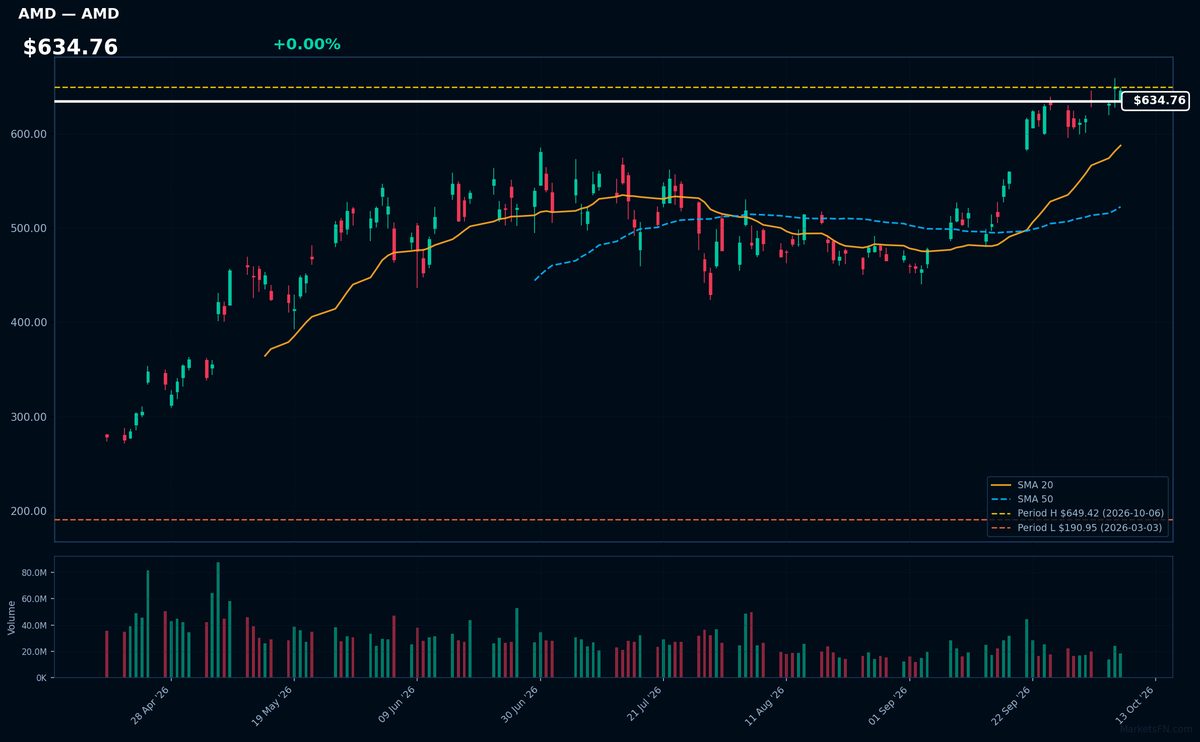Click the 19 May '26 date label

273,705
